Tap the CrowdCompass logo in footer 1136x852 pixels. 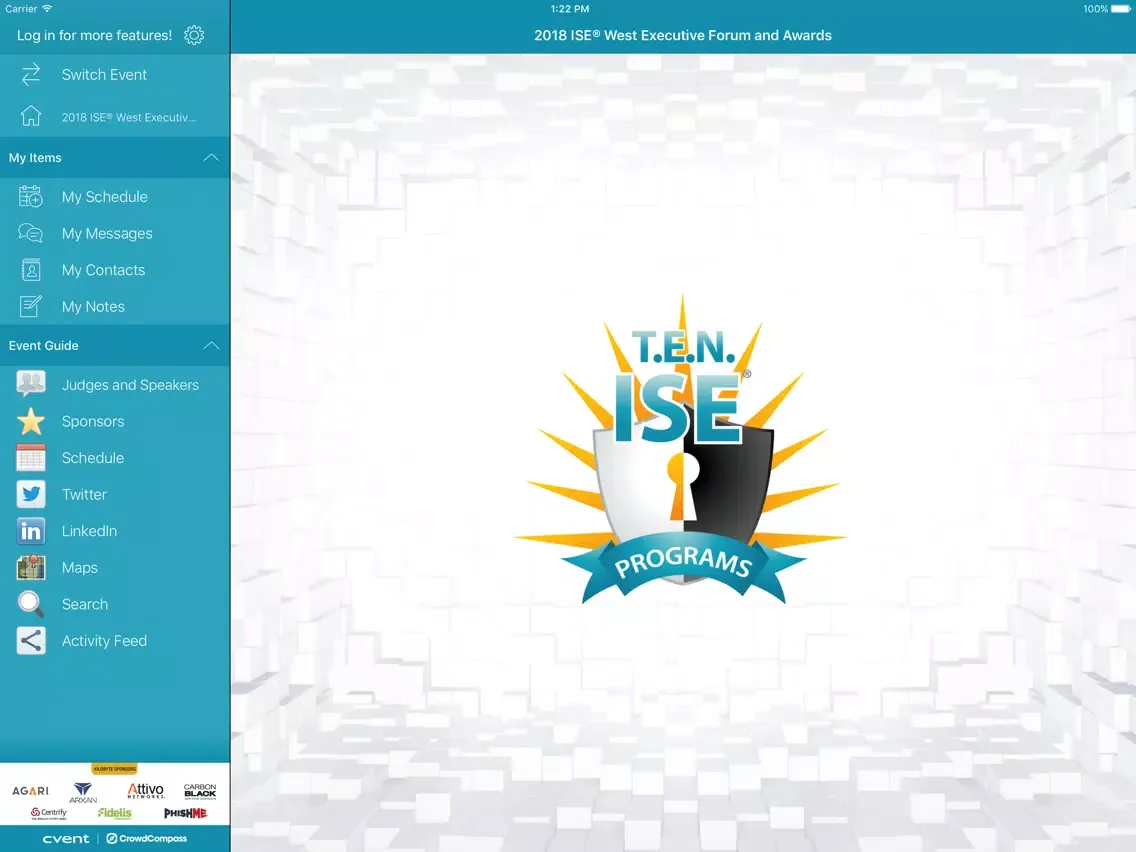(x=147, y=838)
